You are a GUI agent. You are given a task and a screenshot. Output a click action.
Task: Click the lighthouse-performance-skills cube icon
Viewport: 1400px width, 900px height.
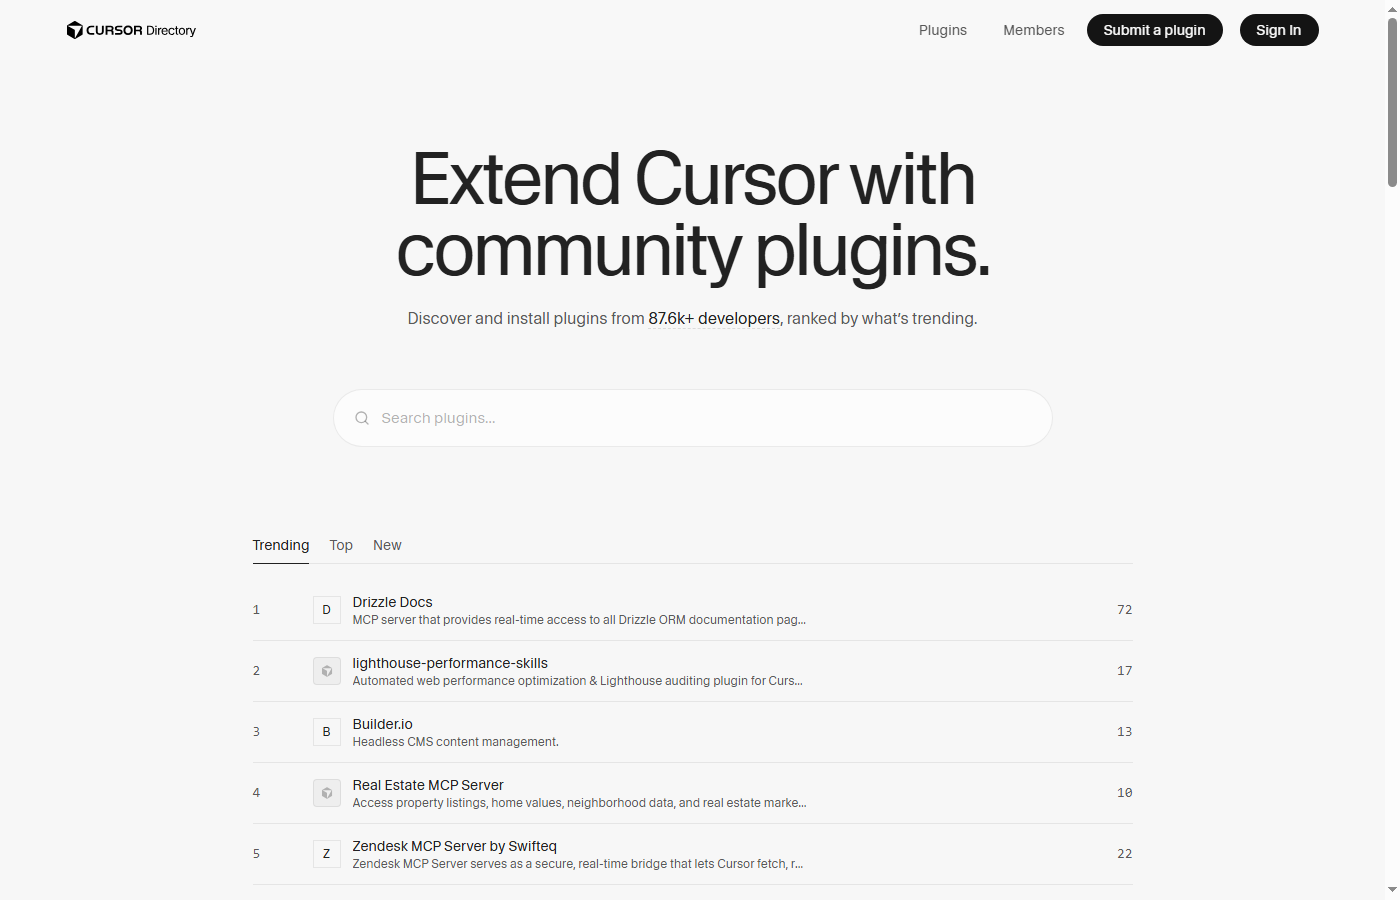(x=327, y=671)
